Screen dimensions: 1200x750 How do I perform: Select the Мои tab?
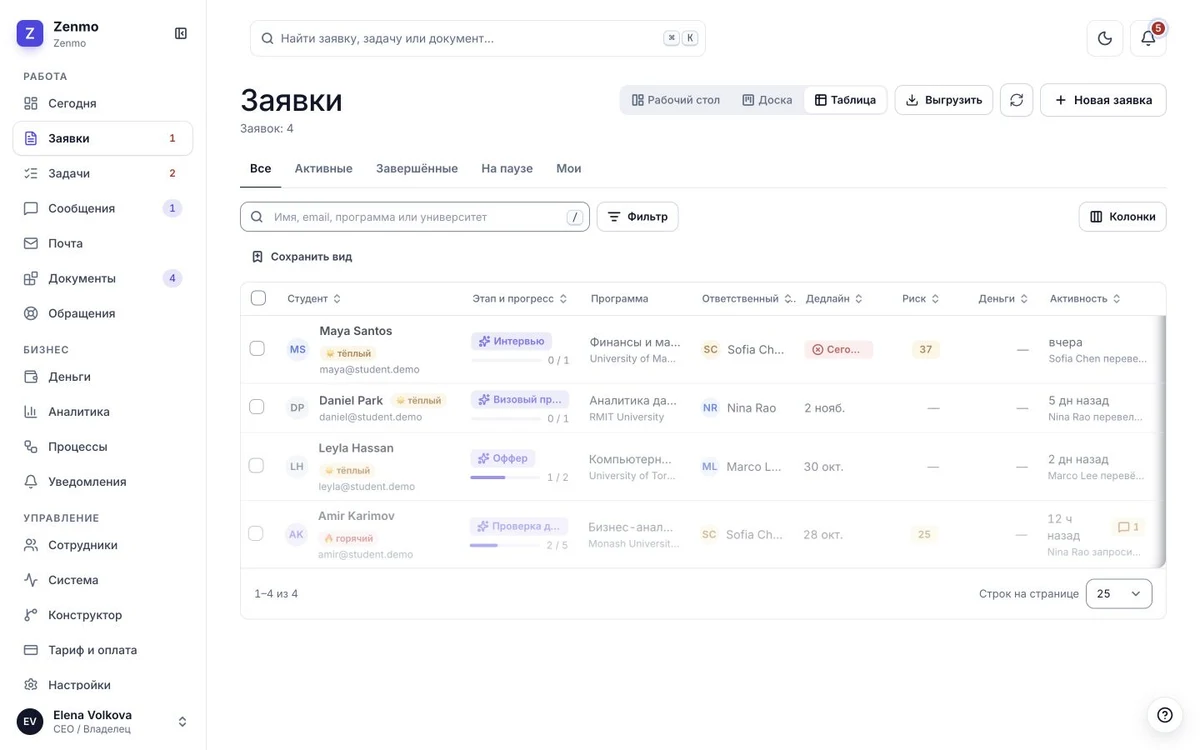coord(569,168)
